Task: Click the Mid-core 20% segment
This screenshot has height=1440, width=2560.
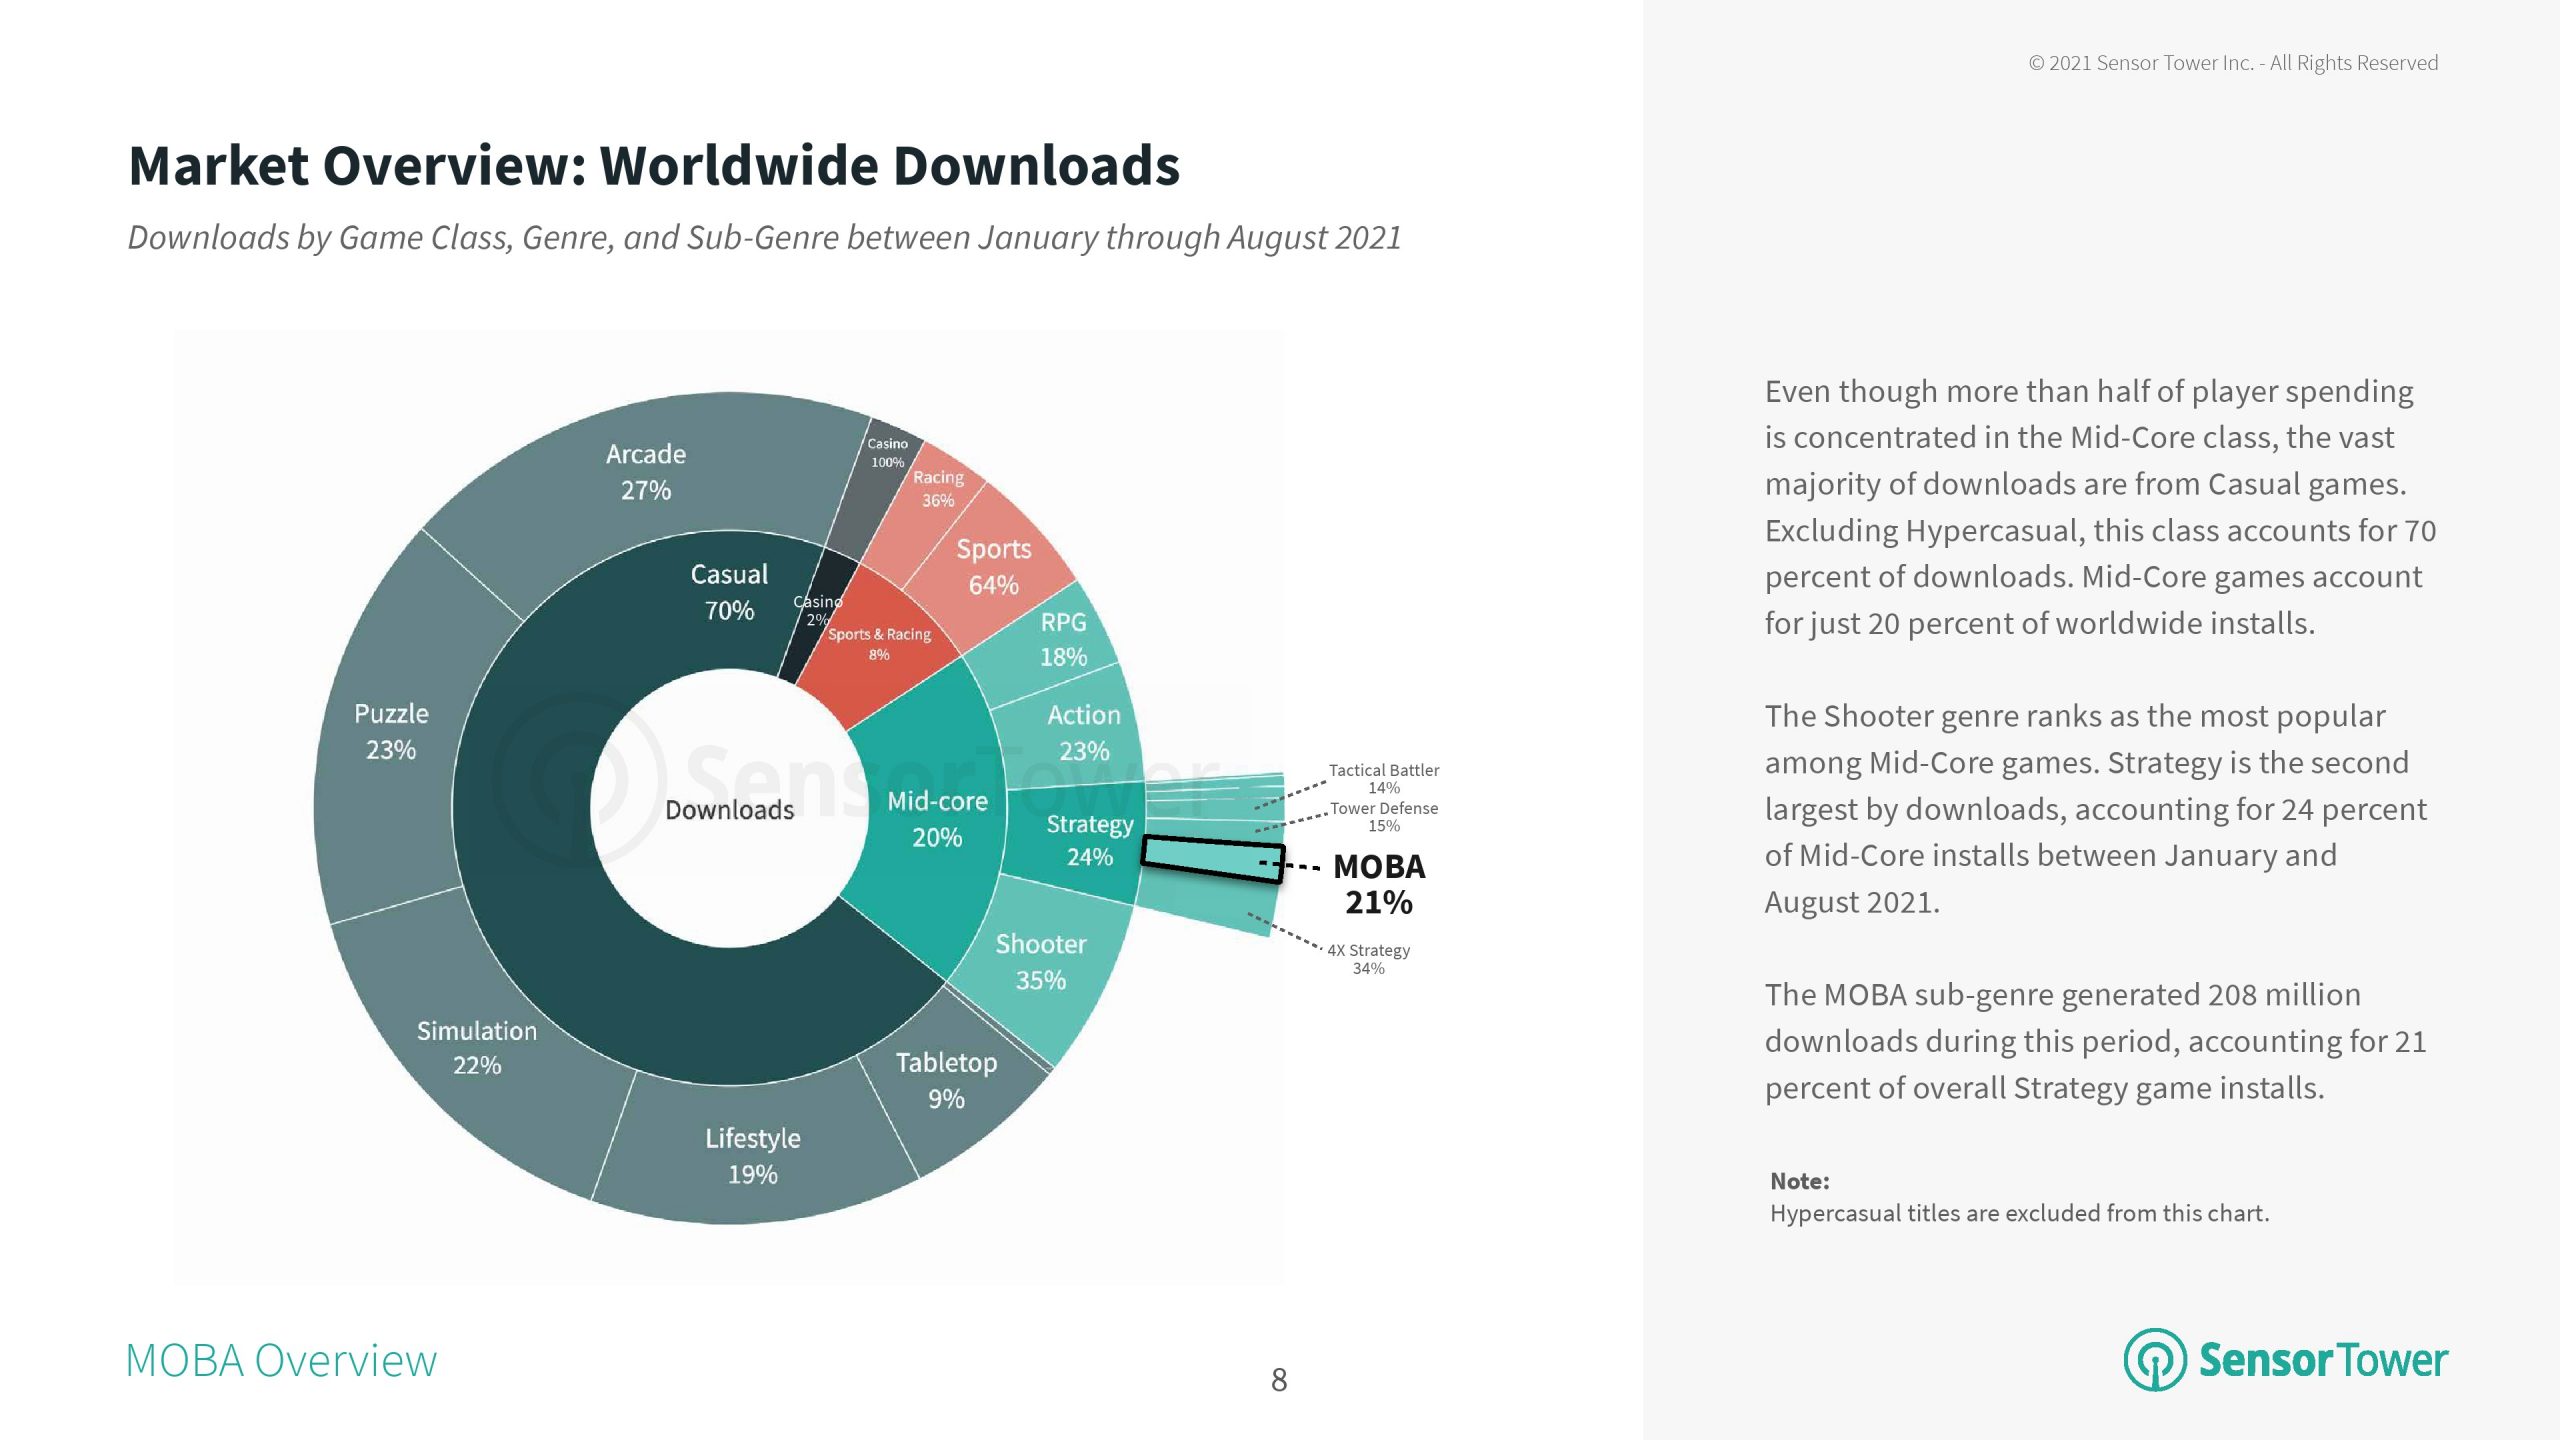Action: [x=937, y=819]
